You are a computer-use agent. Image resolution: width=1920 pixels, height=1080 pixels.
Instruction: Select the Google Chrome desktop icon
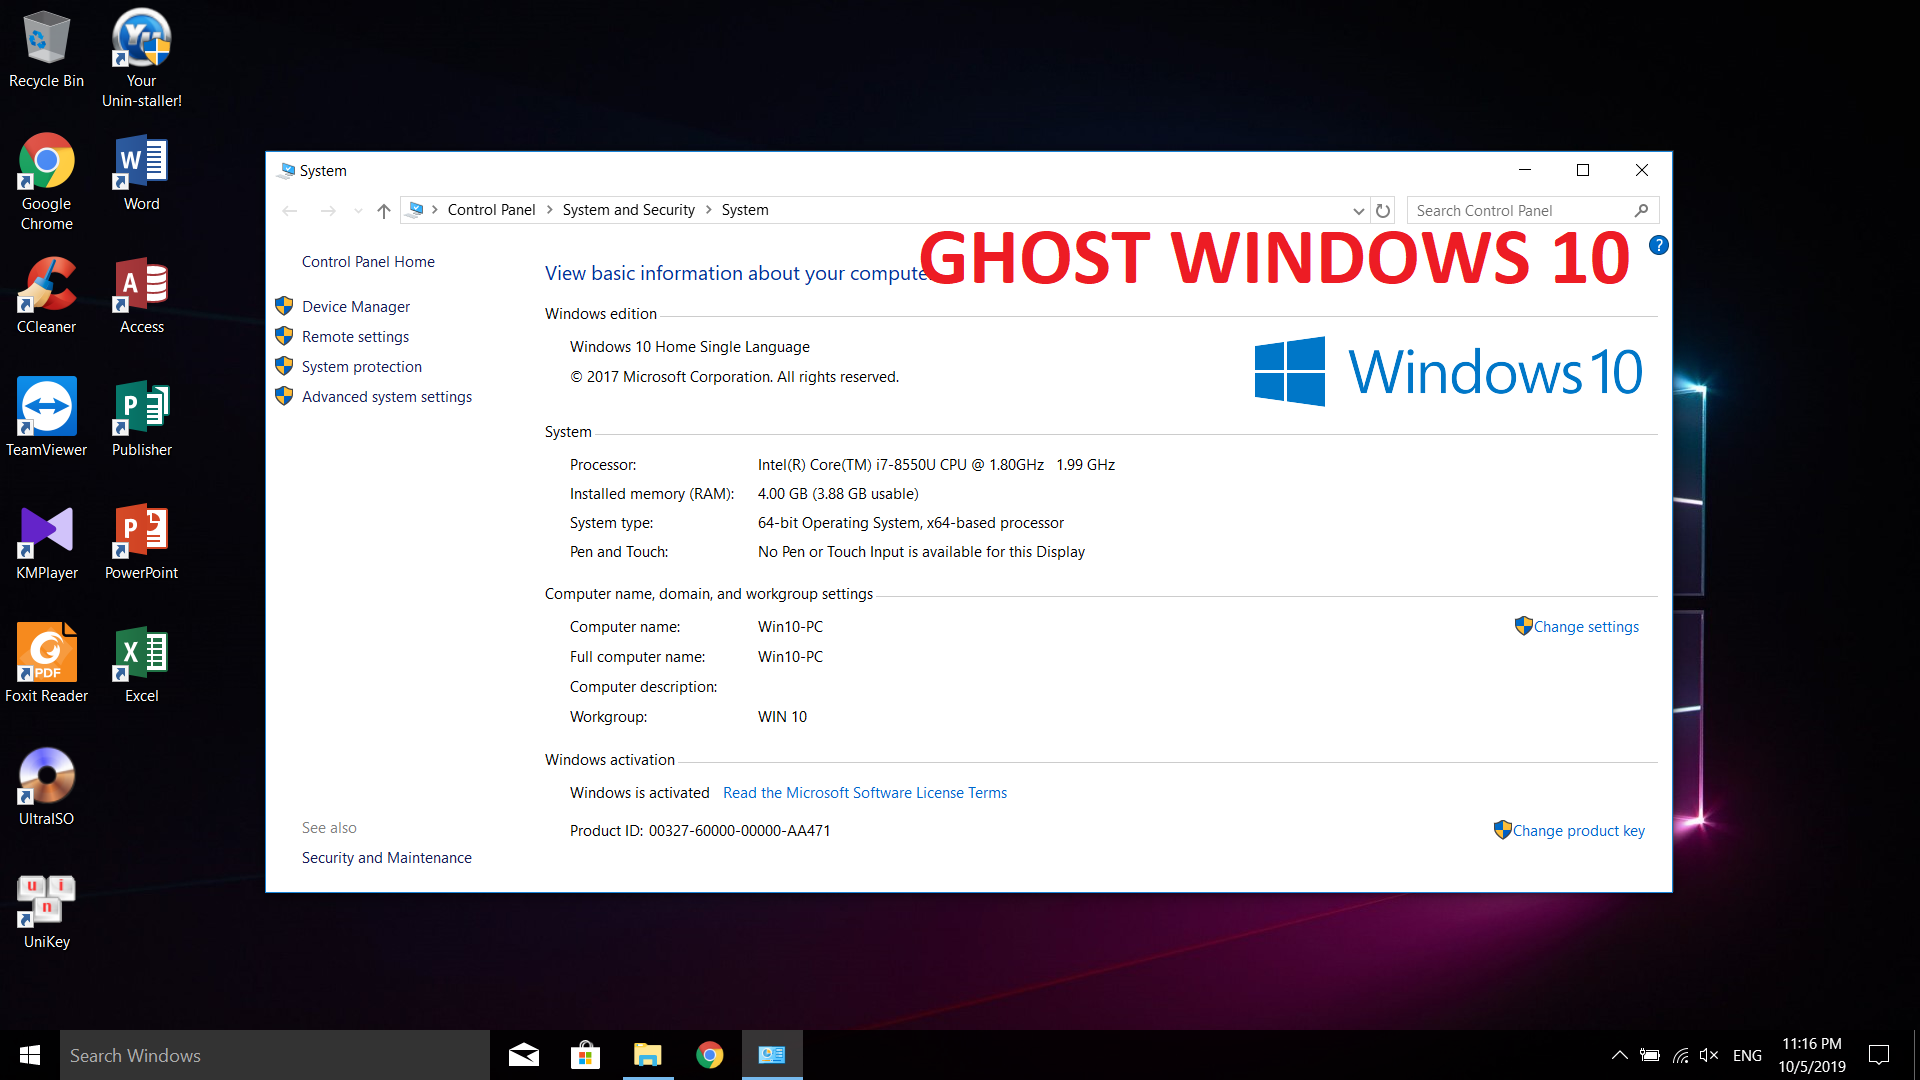(46, 181)
